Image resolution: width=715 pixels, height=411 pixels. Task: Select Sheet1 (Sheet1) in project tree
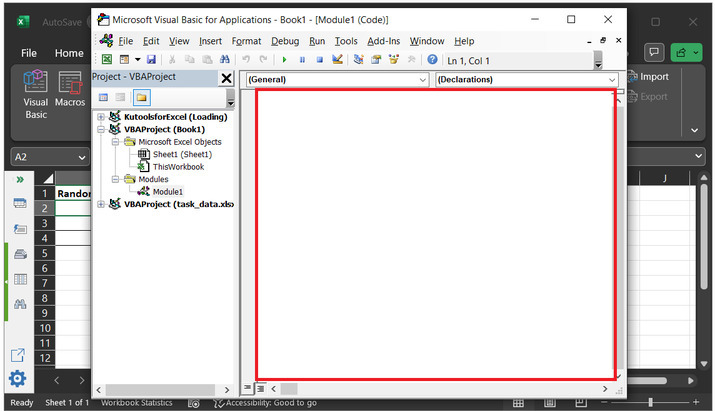[182, 154]
